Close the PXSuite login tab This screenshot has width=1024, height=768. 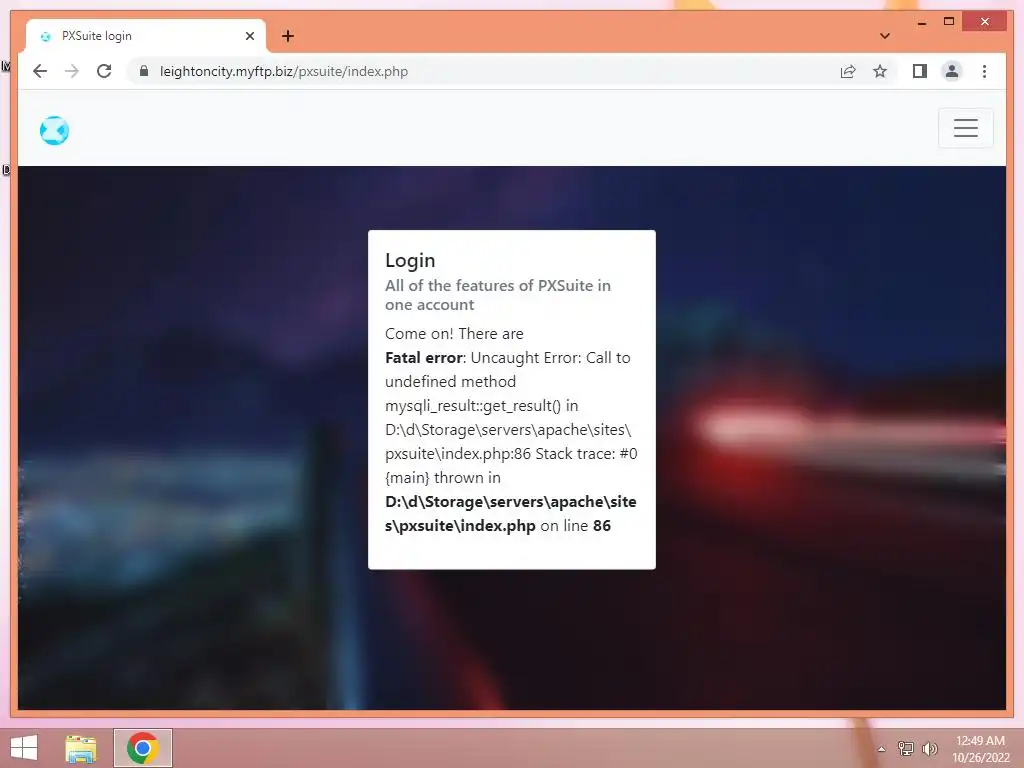249,36
